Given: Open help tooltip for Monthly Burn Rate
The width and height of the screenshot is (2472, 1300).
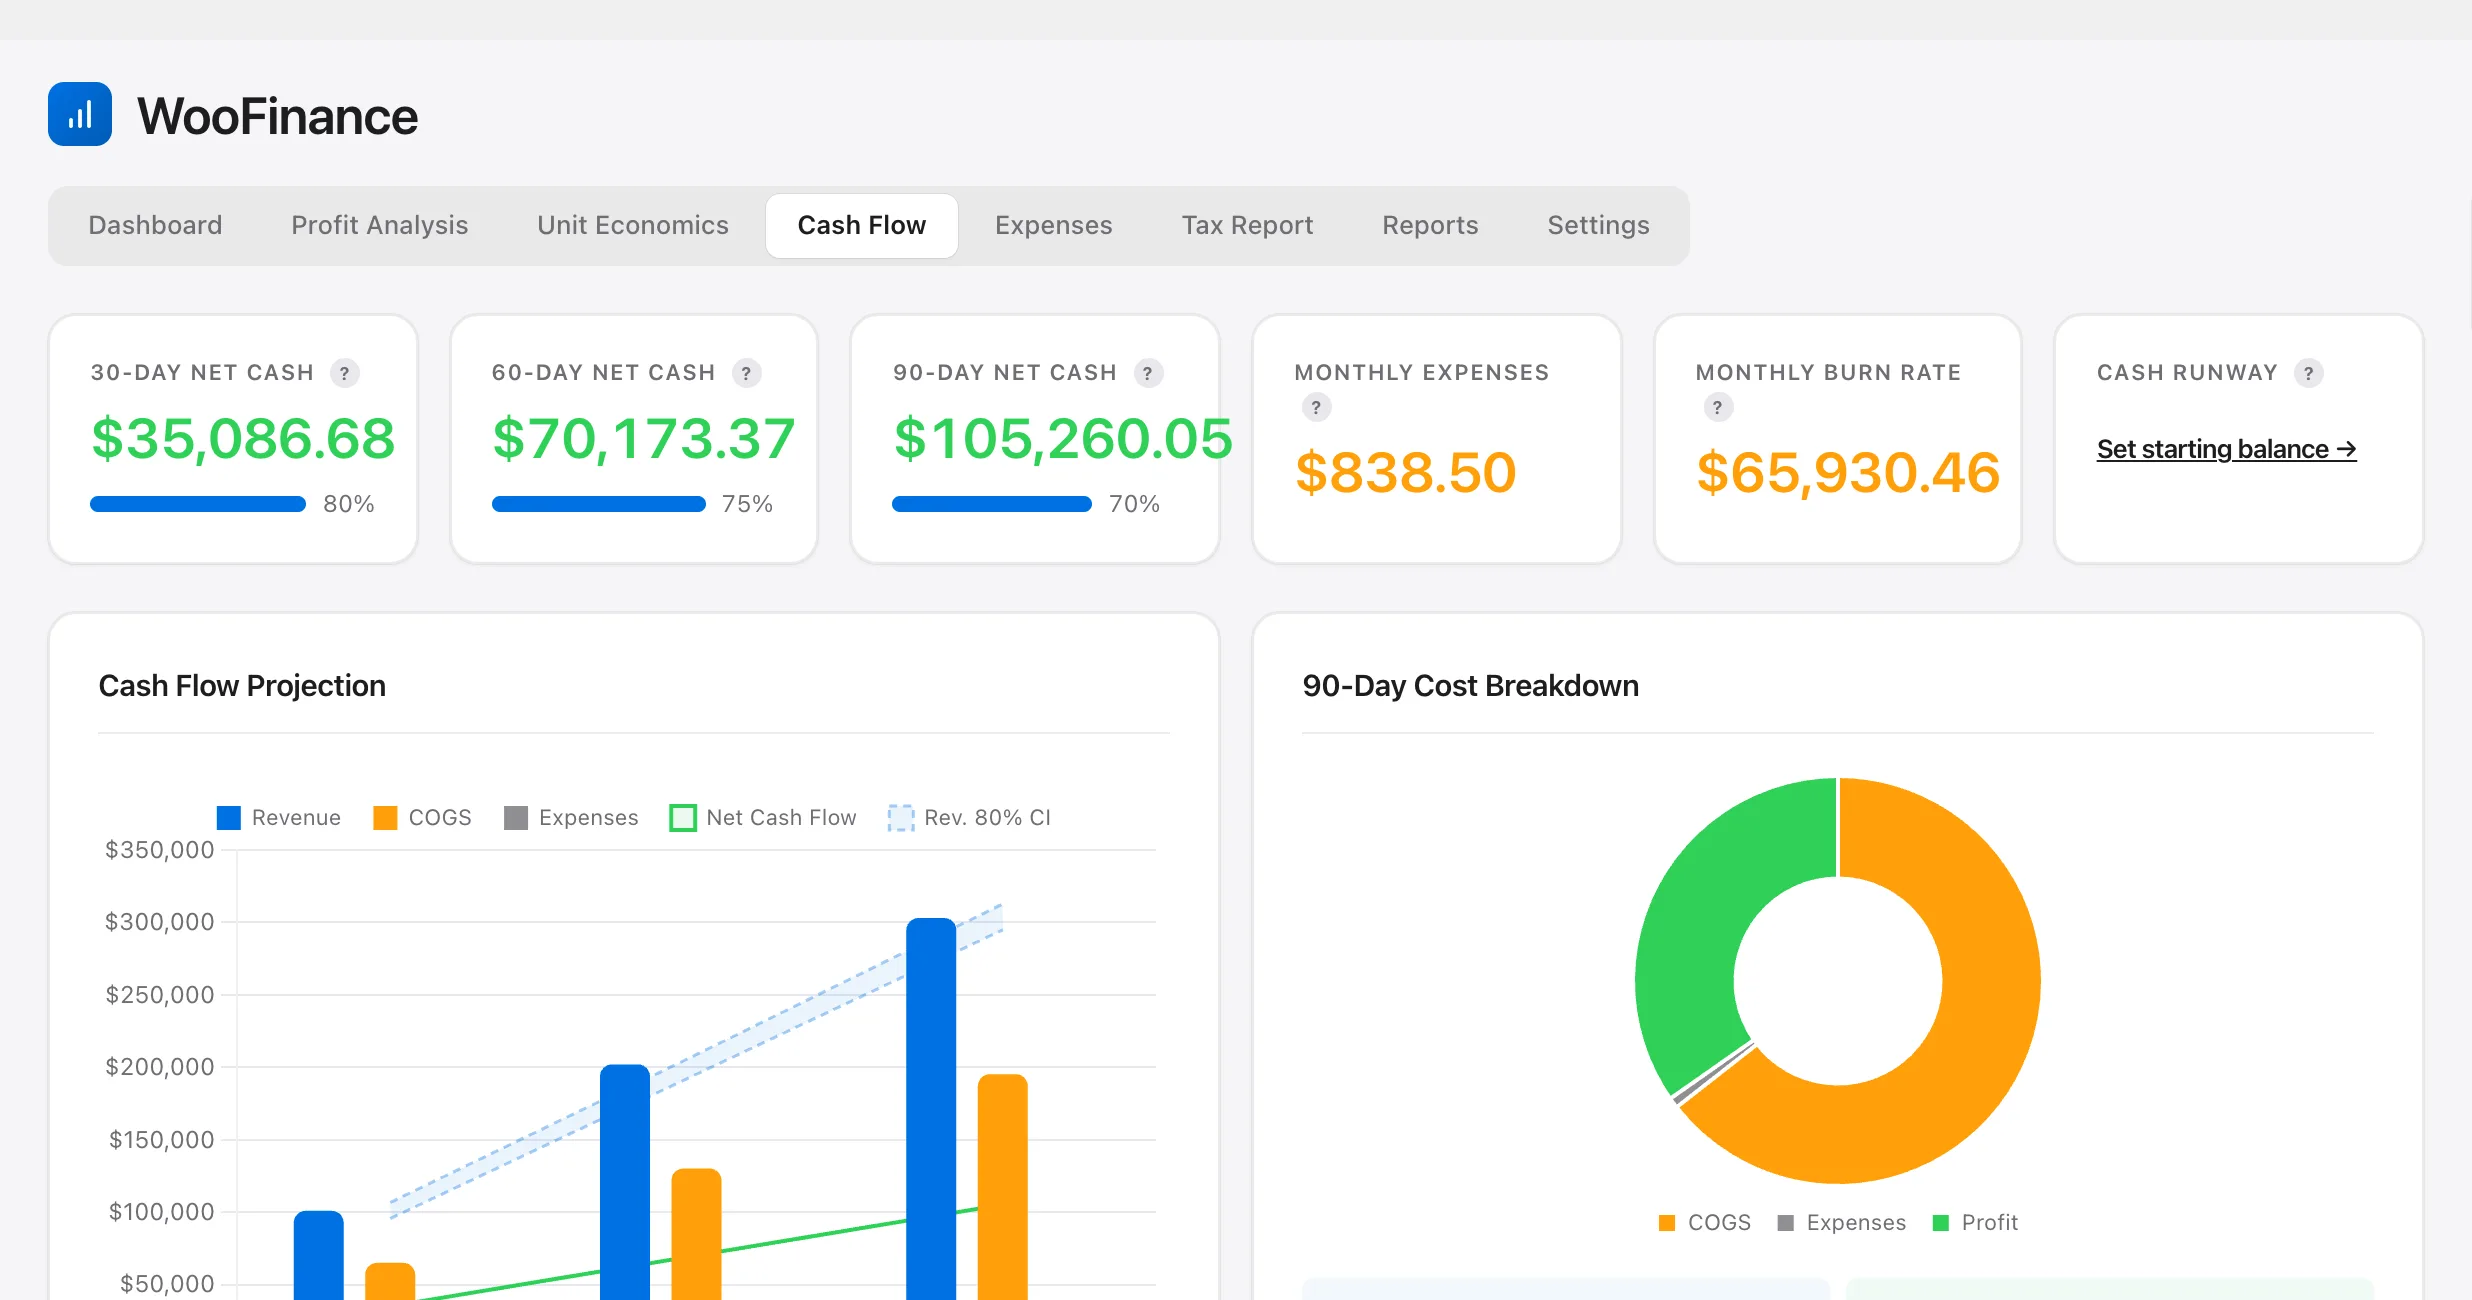Looking at the screenshot, I should [x=1718, y=407].
